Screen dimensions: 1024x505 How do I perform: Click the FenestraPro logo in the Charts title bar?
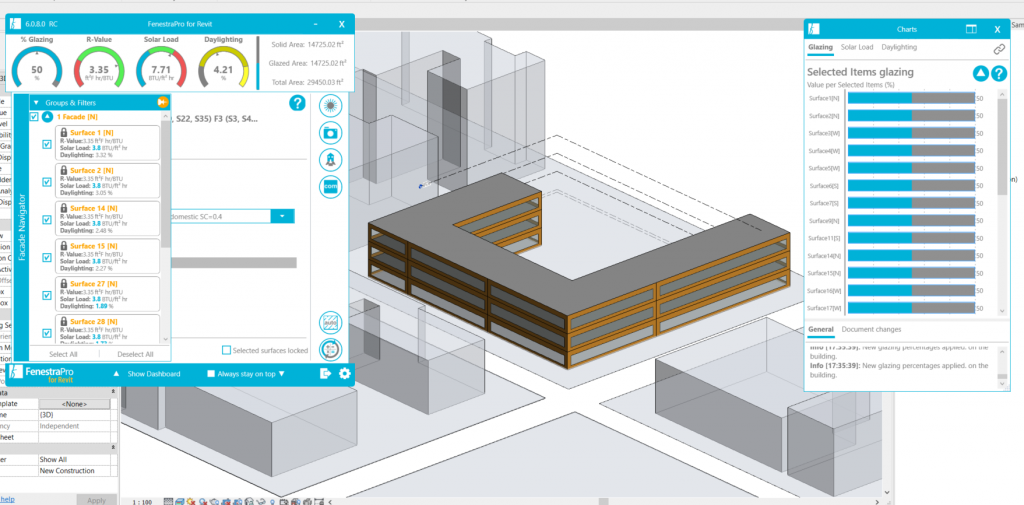pyautogui.click(x=814, y=29)
